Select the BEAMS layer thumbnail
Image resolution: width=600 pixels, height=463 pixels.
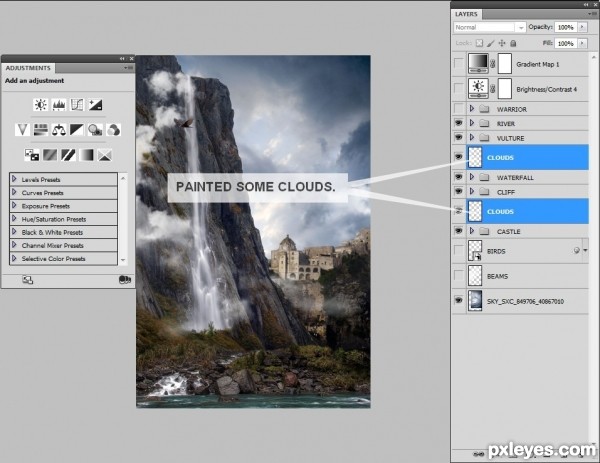click(x=475, y=276)
